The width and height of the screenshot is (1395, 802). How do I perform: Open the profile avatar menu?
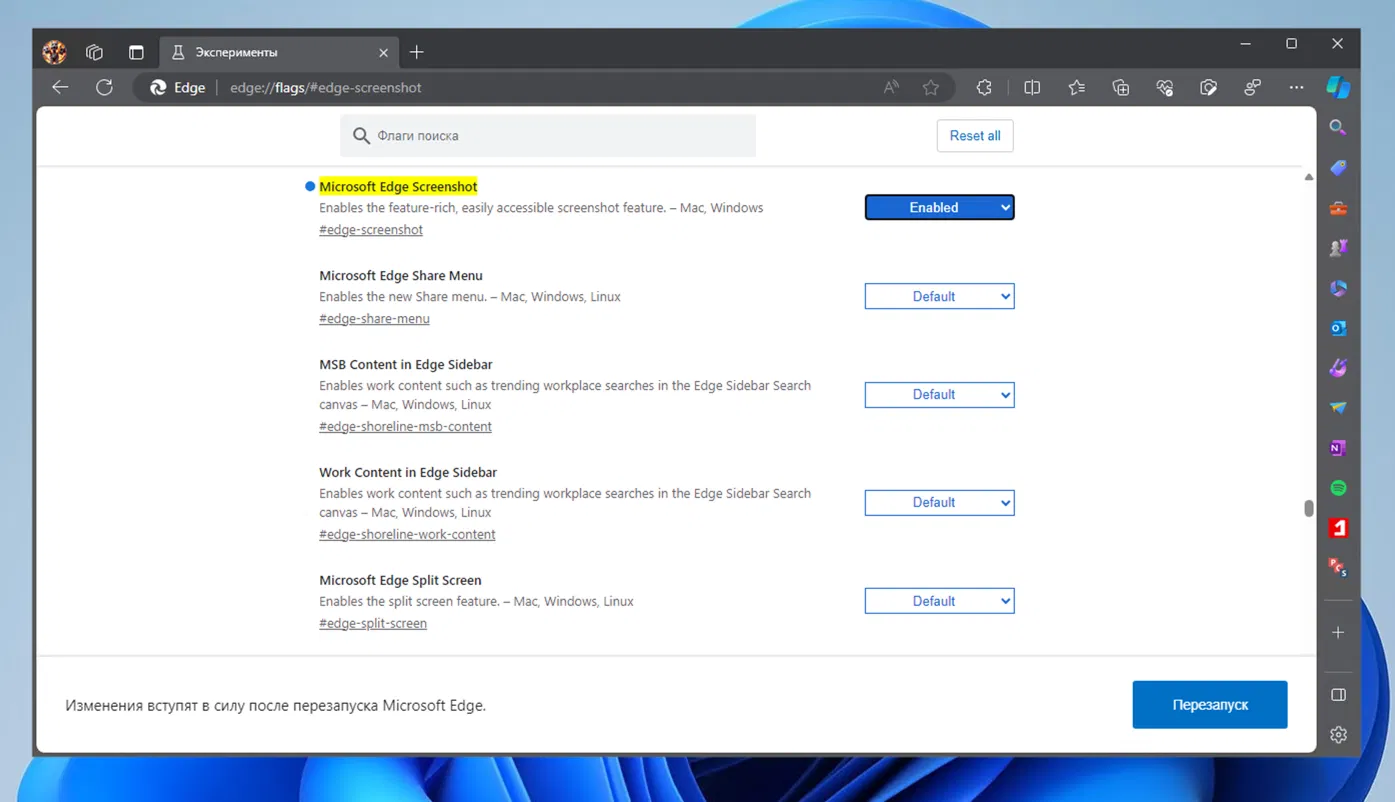pos(54,52)
